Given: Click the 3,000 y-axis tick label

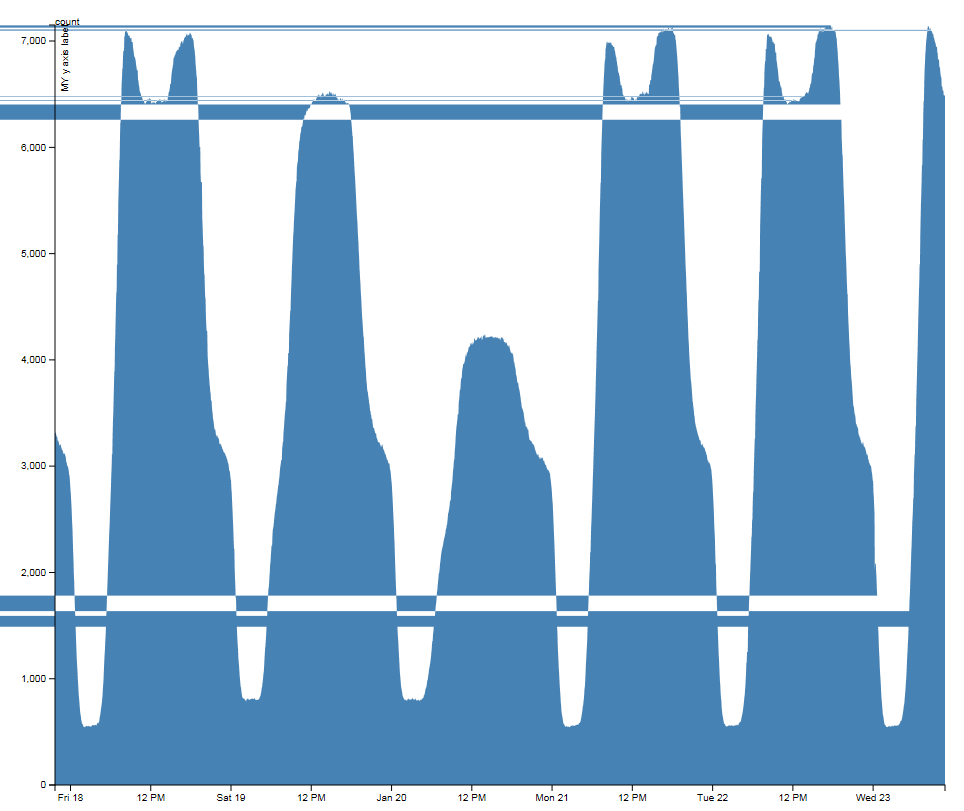Looking at the screenshot, I should (x=33, y=466).
